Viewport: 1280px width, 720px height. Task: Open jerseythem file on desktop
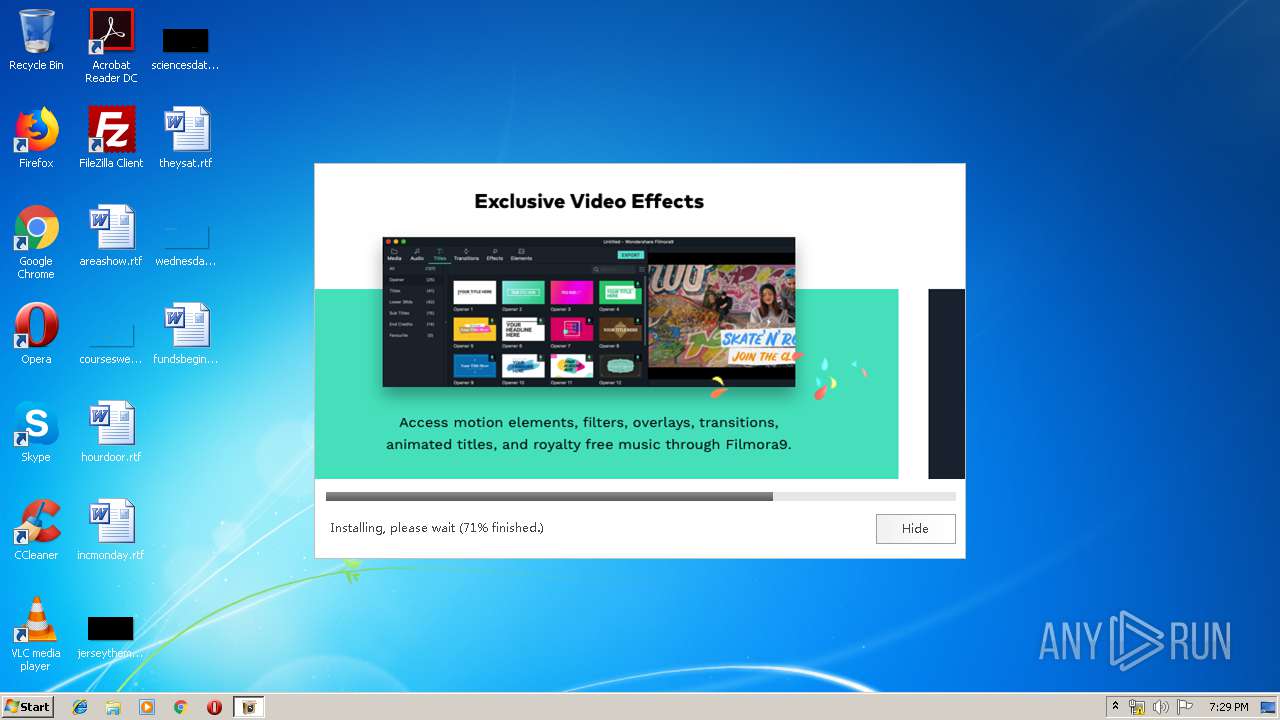(x=111, y=638)
